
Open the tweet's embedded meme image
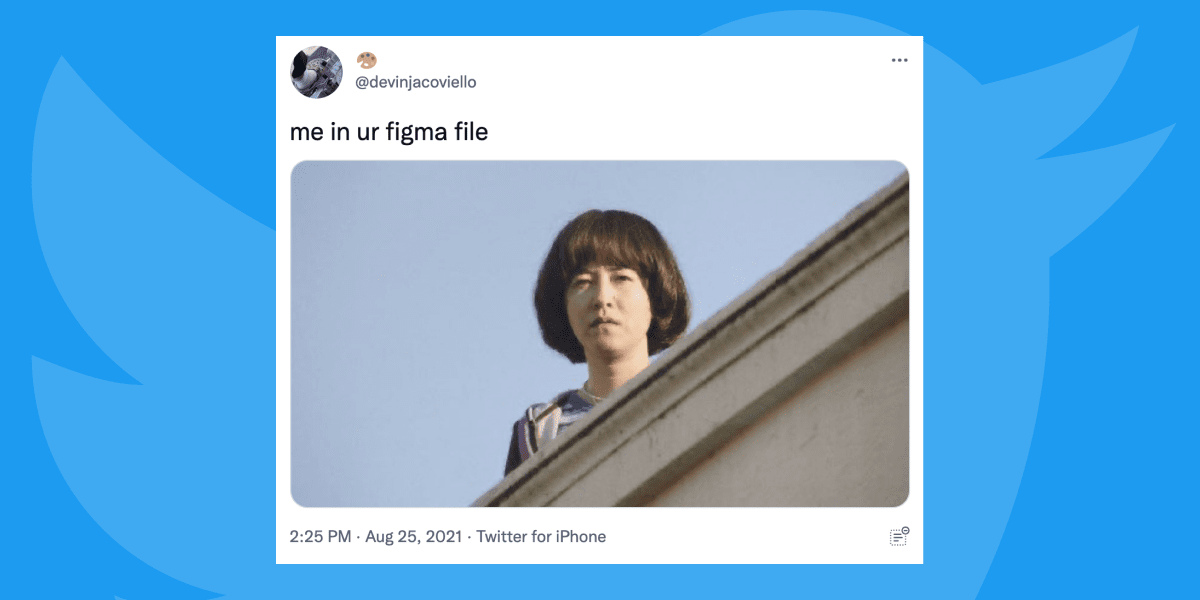tap(600, 334)
